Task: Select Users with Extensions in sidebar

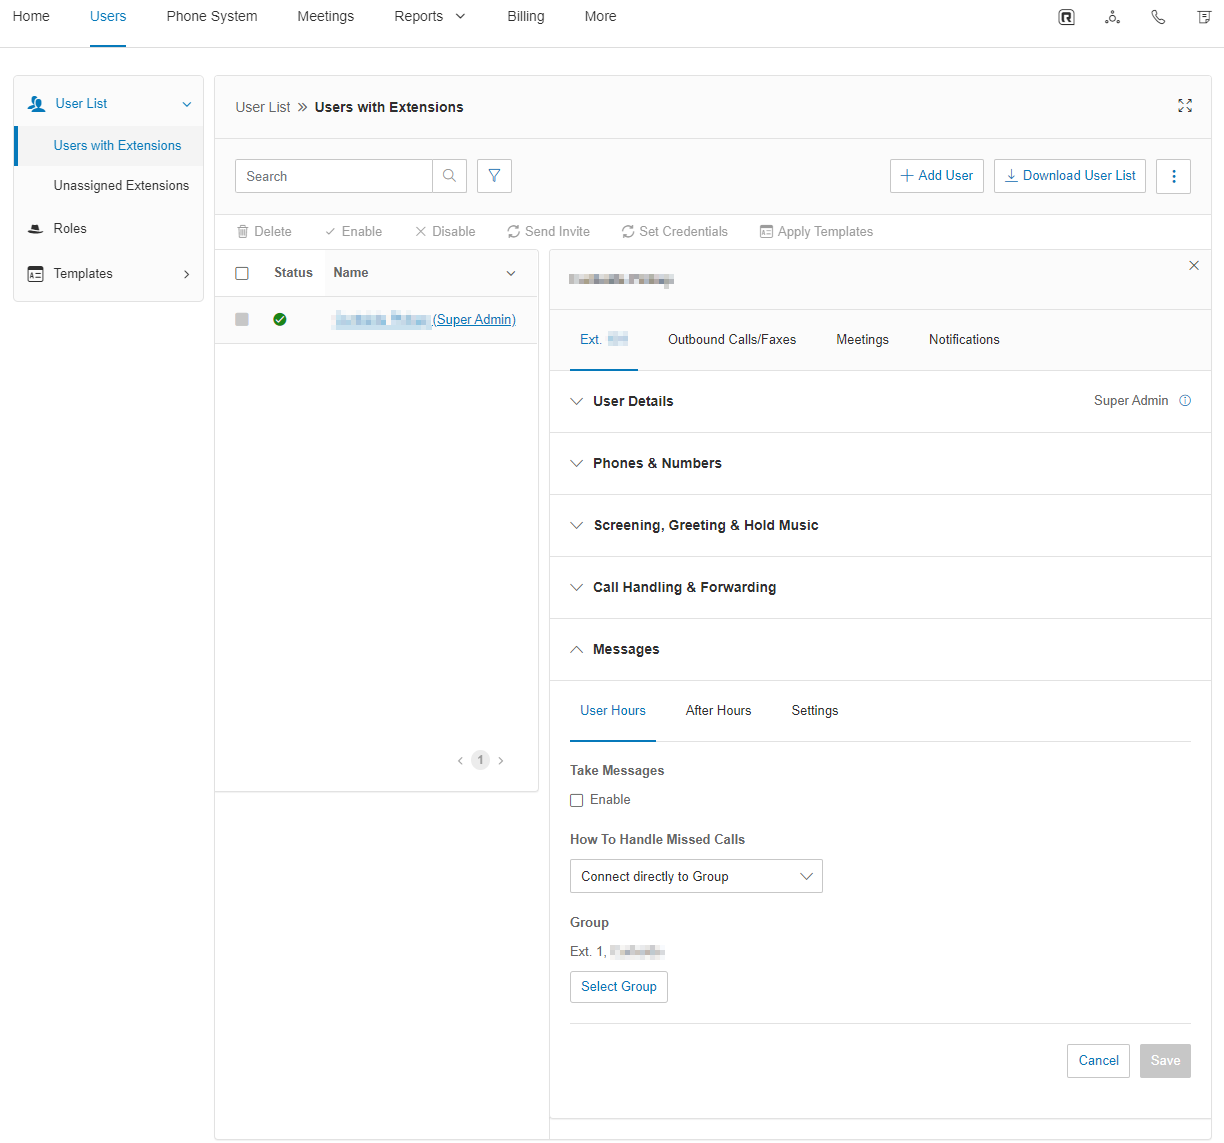Action: click(x=117, y=146)
